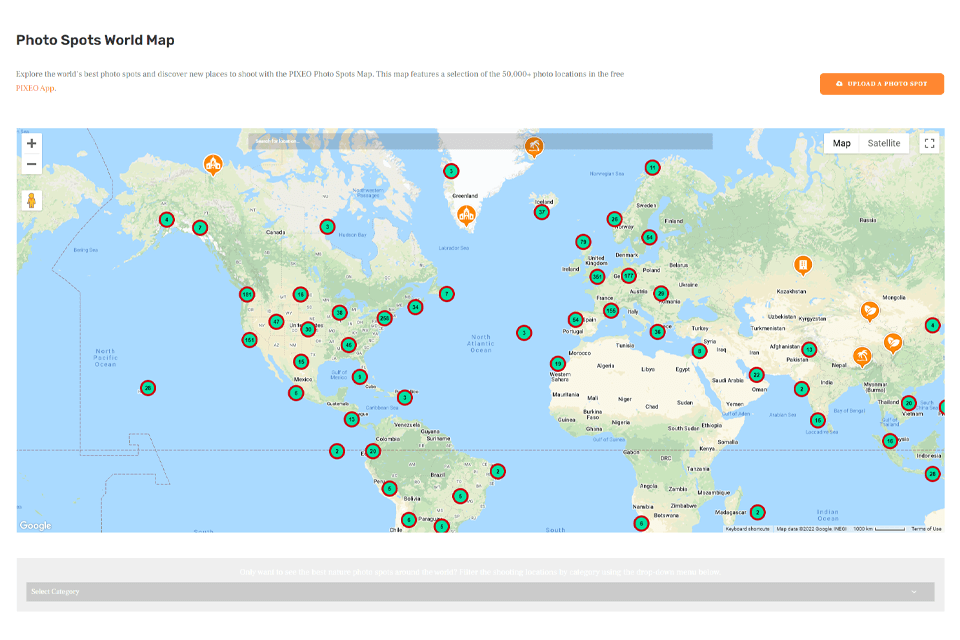The width and height of the screenshot is (960, 640).
Task: Switch to the Satellite view type
Action: (x=883, y=143)
